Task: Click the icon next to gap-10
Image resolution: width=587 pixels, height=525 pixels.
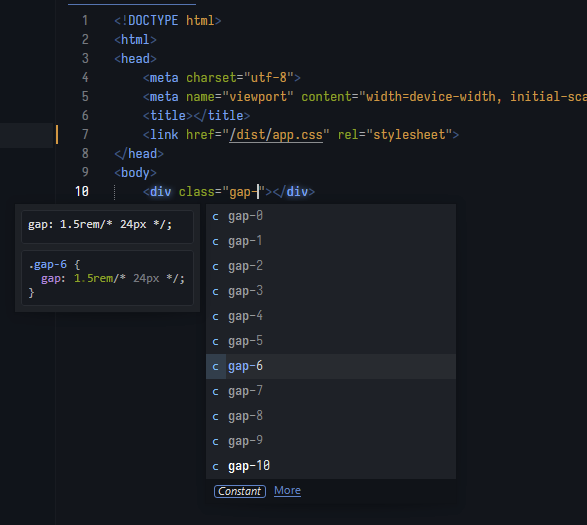Action: (x=216, y=466)
